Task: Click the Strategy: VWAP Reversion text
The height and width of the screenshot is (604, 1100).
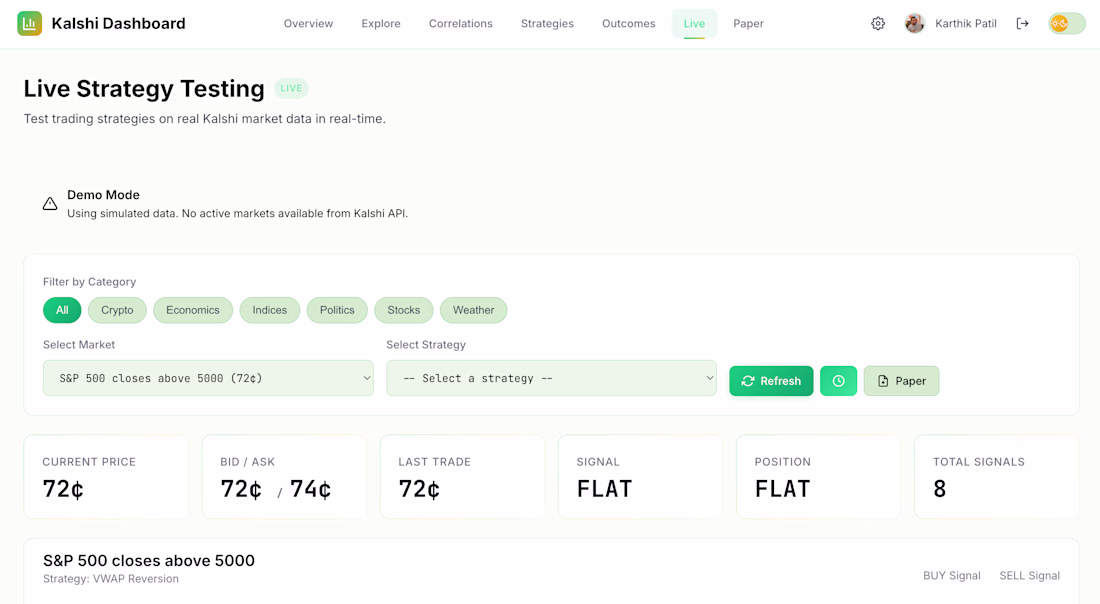Action: click(x=111, y=579)
